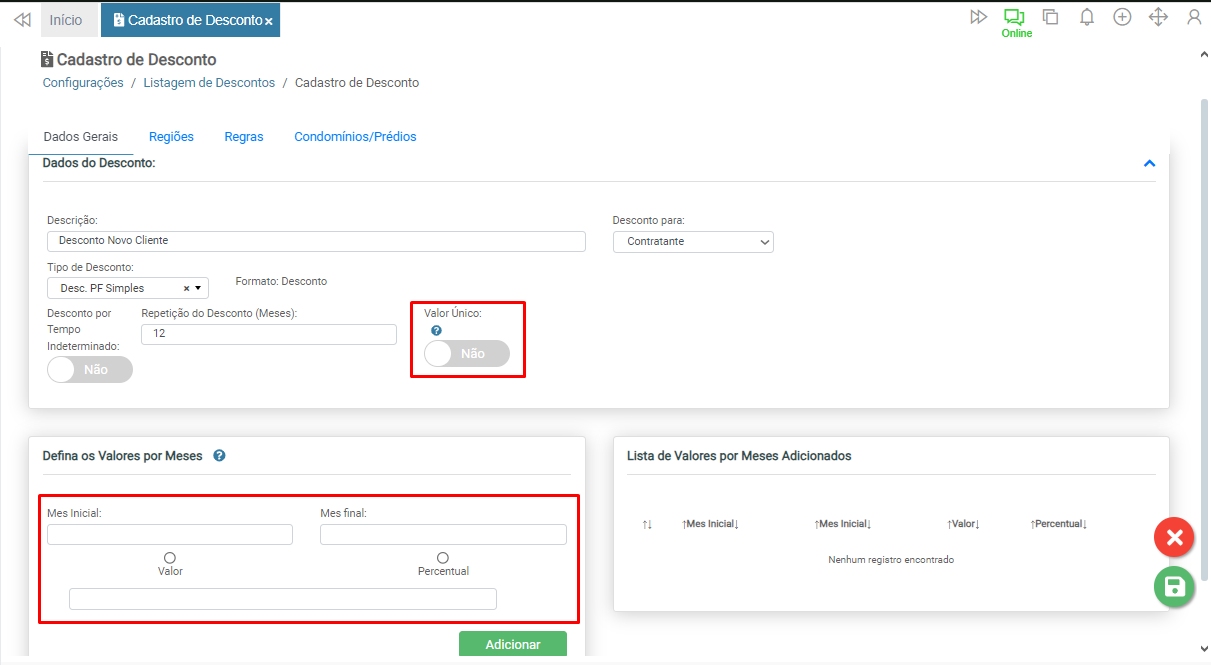Image resolution: width=1211 pixels, height=665 pixels.
Task: Click the green Adicionar button
Action: [x=513, y=645]
